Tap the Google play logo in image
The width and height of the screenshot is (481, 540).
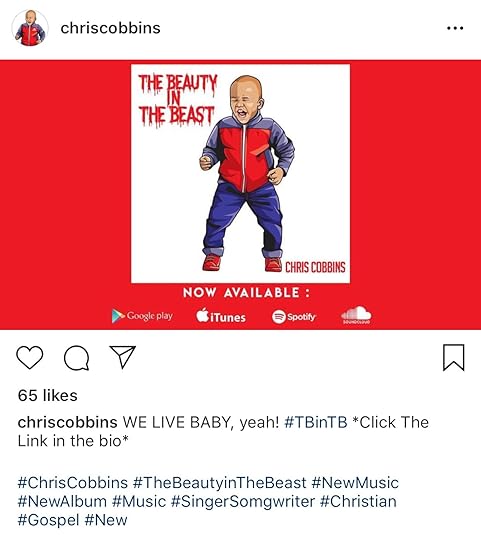point(142,316)
